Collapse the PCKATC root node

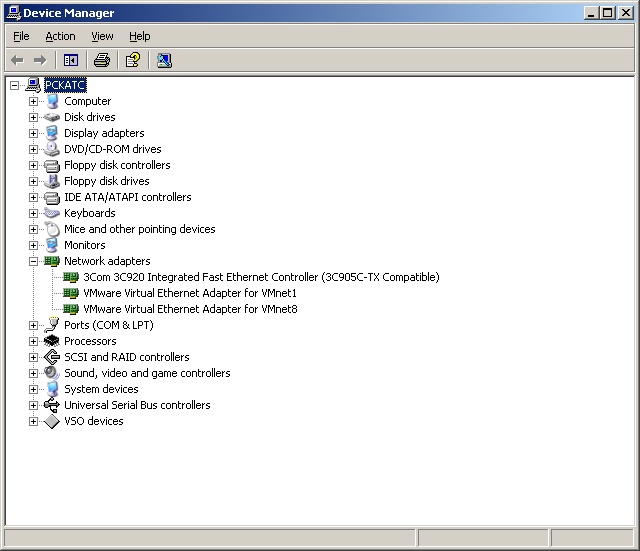tap(14, 85)
